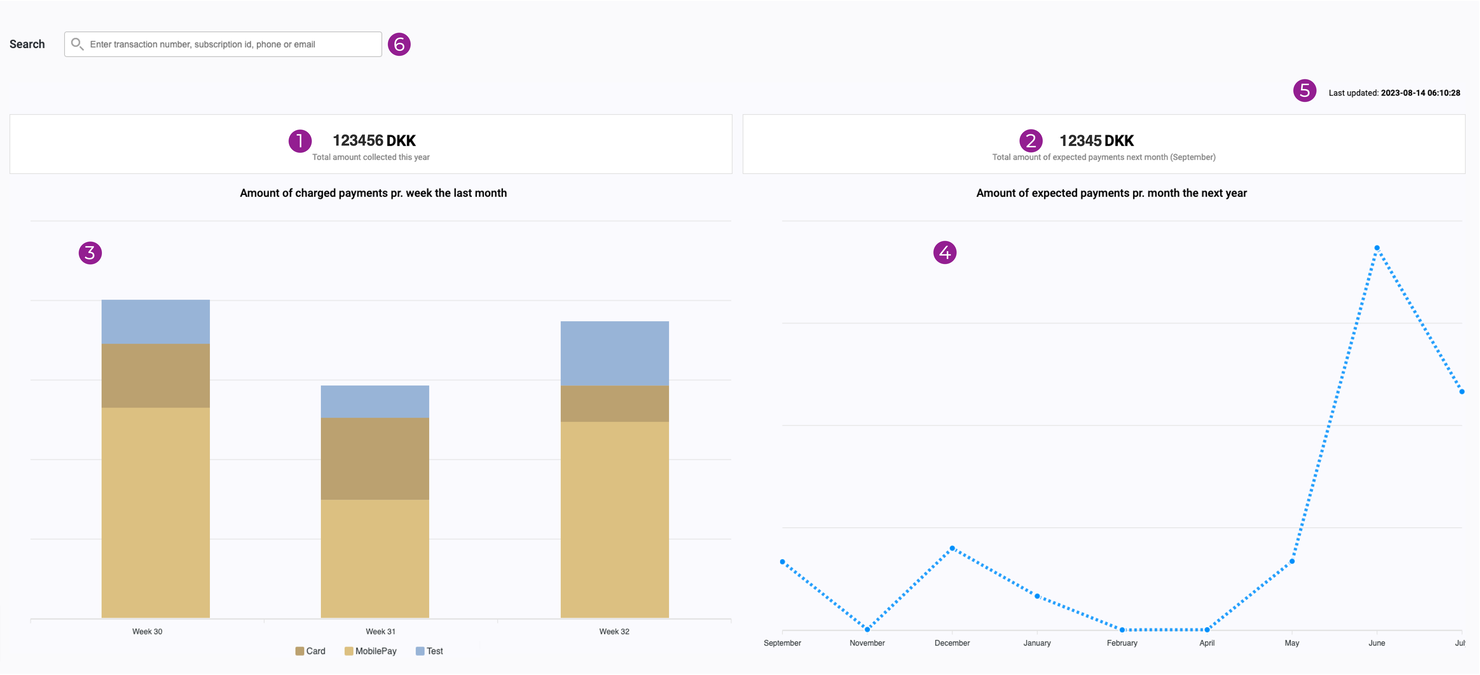The width and height of the screenshot is (1480, 675).
Task: Focus the transaction search input field
Action: [230, 44]
